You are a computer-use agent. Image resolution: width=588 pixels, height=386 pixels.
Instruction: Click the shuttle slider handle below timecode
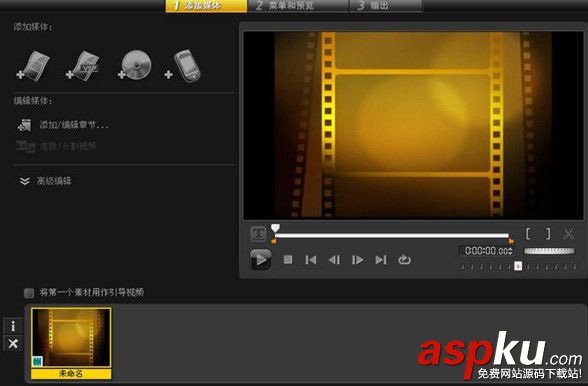518,266
